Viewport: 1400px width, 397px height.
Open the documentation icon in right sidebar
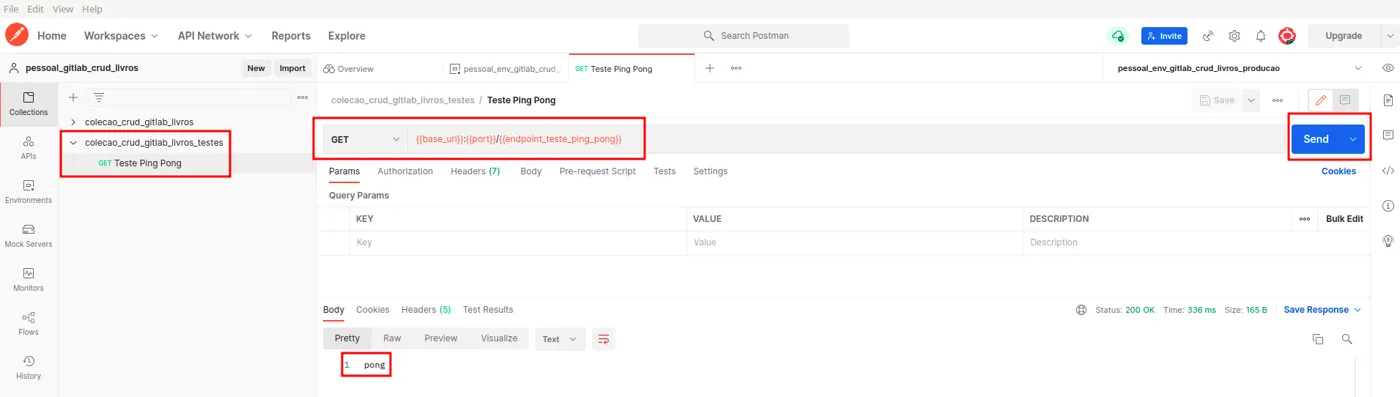click(x=1388, y=100)
